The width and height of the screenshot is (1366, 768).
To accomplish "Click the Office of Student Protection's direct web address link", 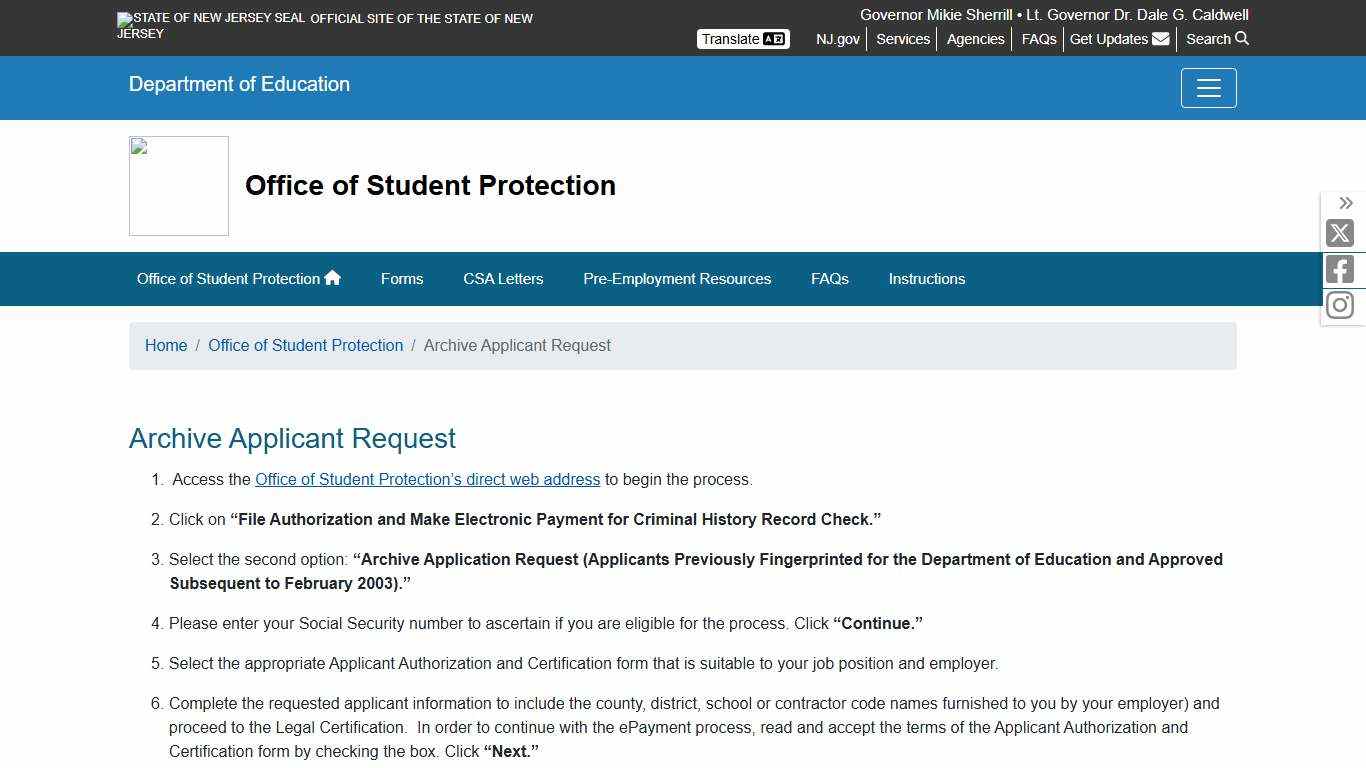I will pyautogui.click(x=427, y=479).
